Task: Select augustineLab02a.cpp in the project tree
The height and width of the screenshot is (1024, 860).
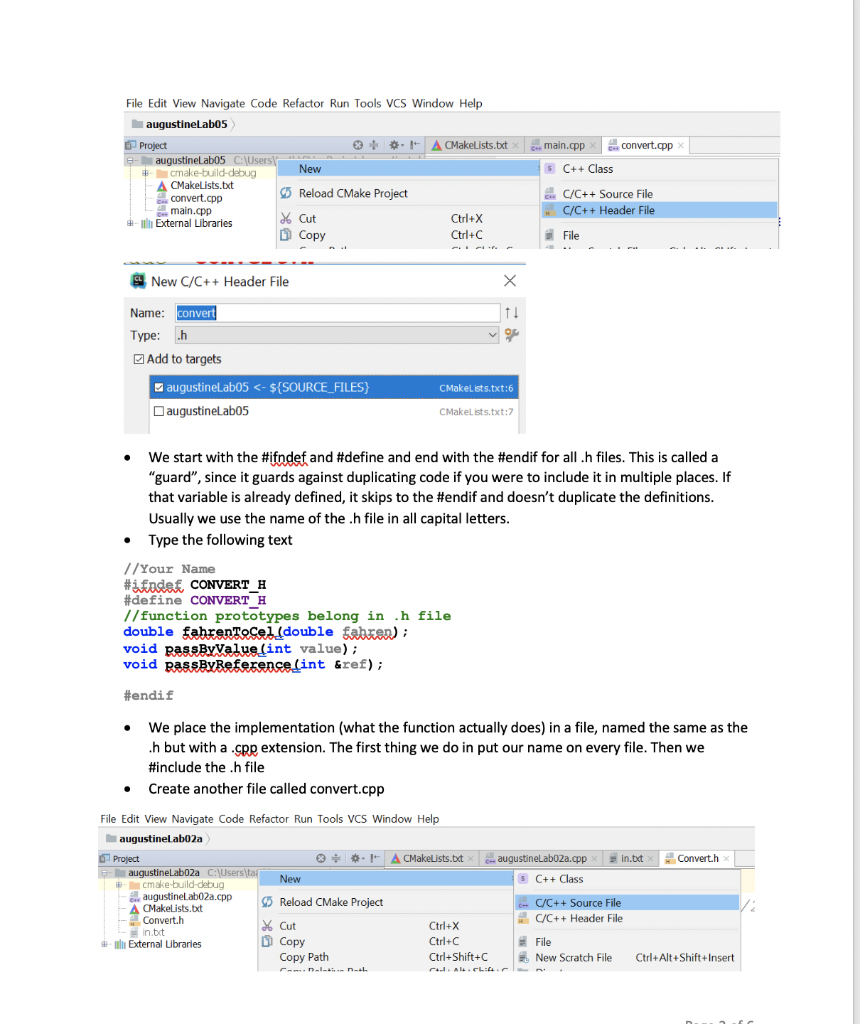Action: coord(187,897)
